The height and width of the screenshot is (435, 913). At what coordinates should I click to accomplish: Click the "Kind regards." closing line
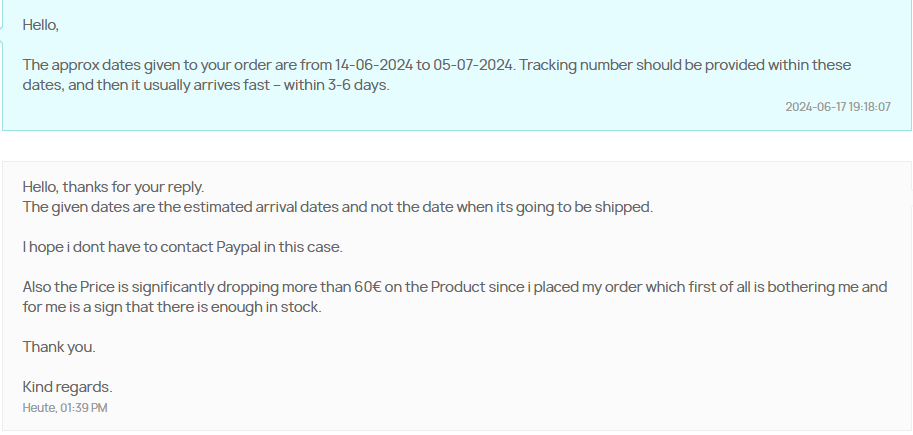tap(67, 387)
